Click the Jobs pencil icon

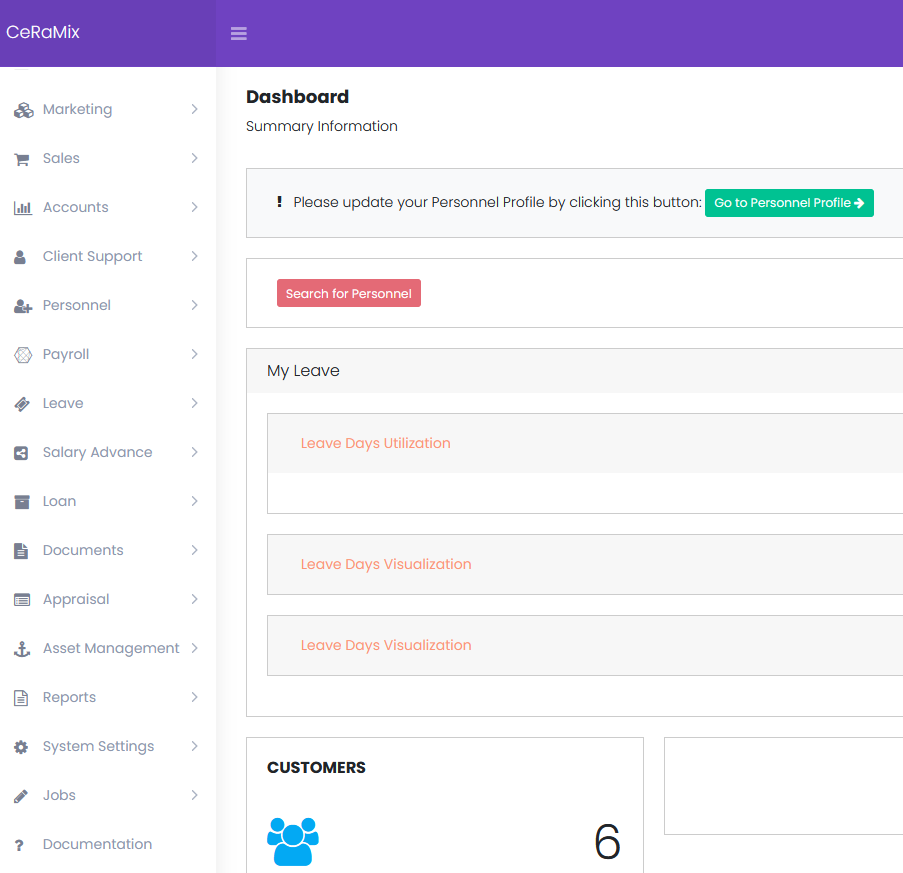(21, 796)
